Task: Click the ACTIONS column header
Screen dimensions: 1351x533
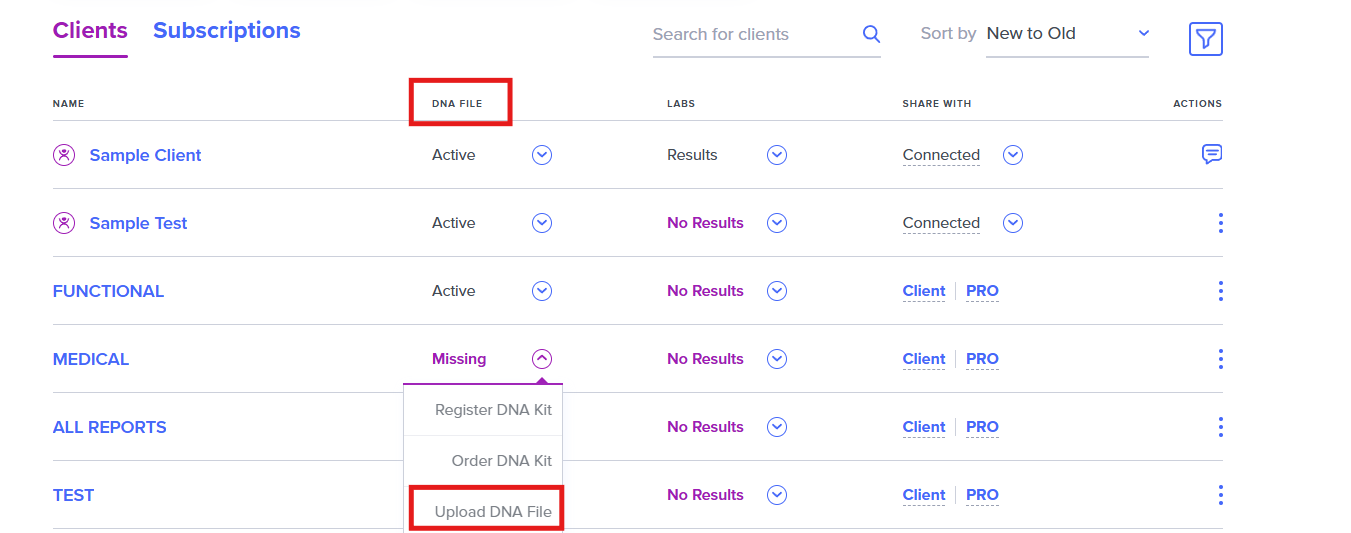Action: (x=1197, y=103)
